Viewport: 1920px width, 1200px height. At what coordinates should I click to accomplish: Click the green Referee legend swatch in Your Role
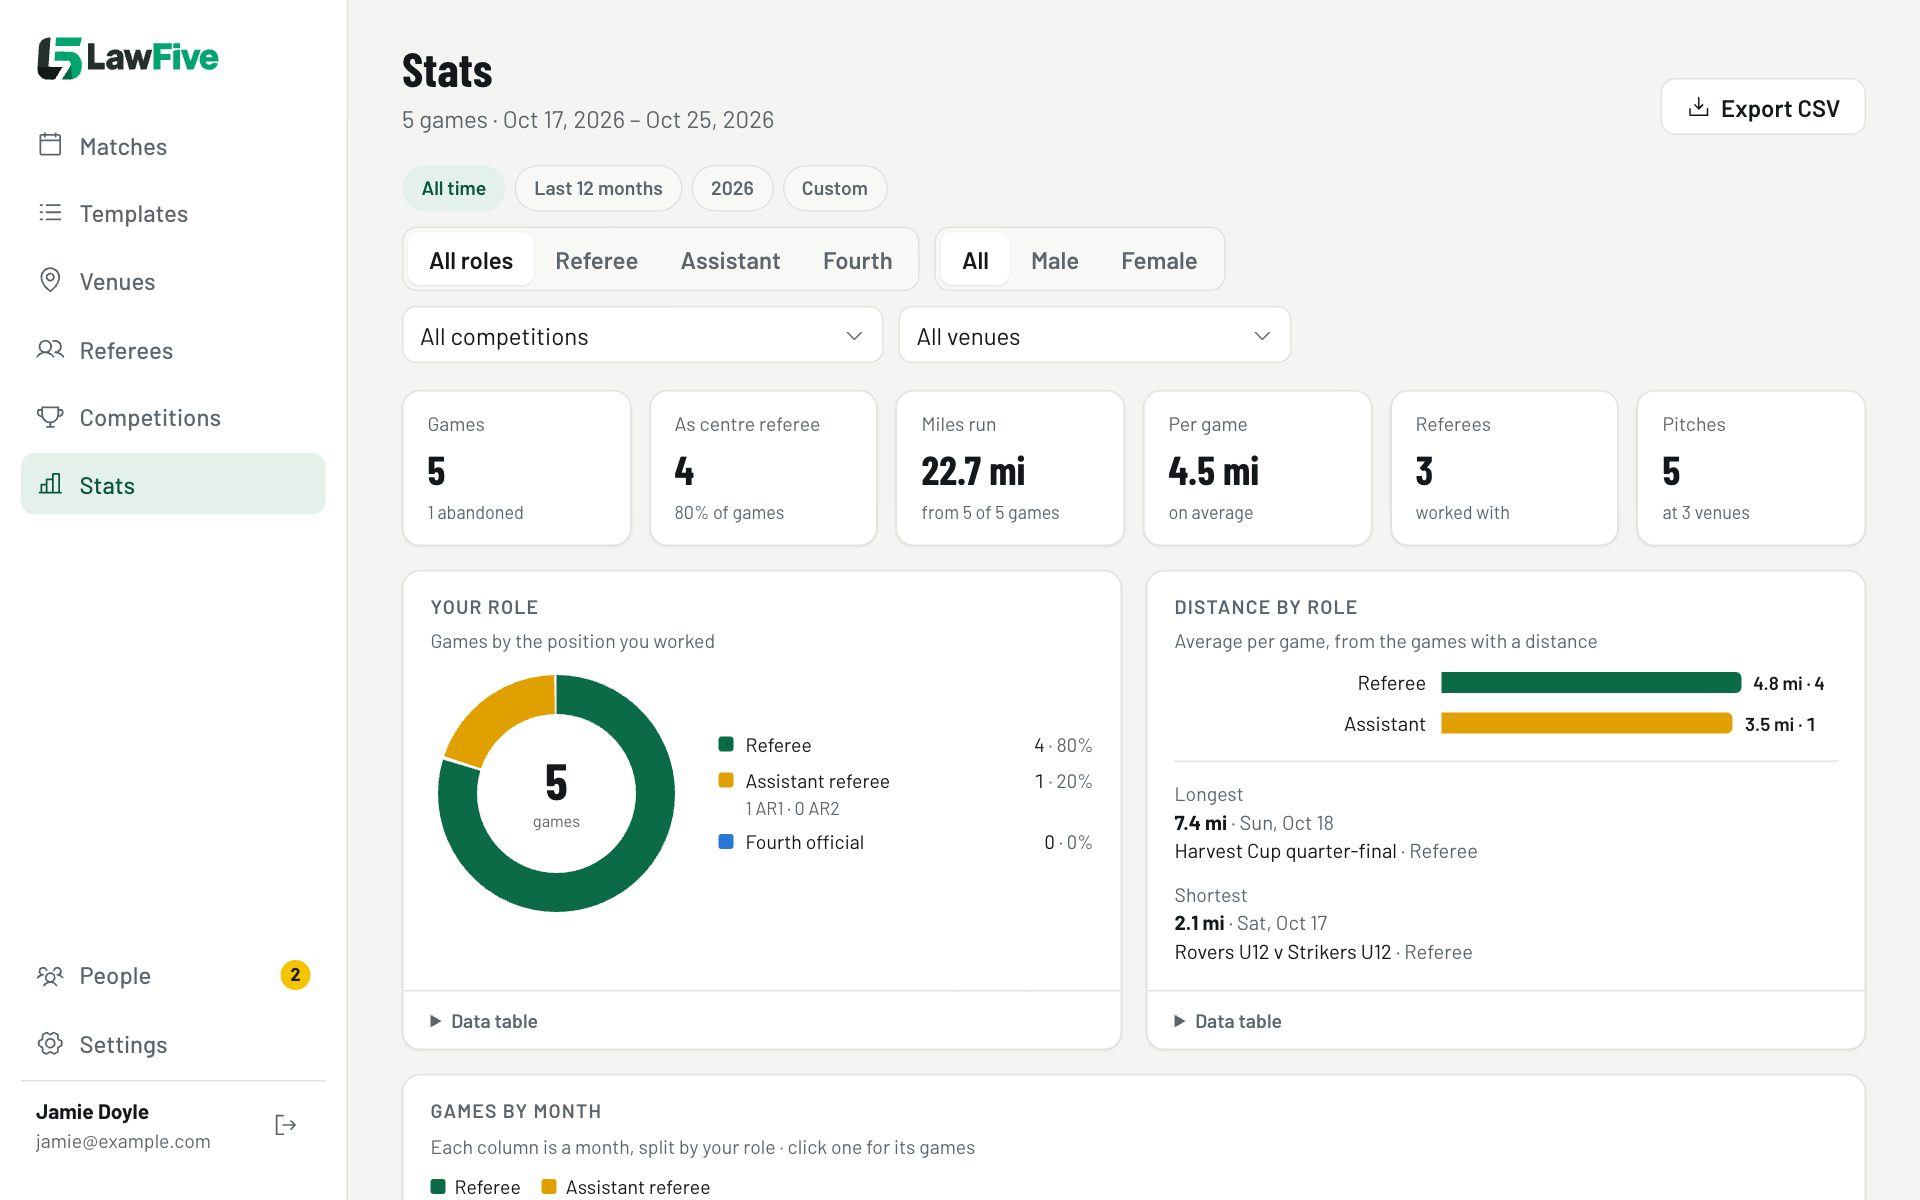[x=726, y=744]
